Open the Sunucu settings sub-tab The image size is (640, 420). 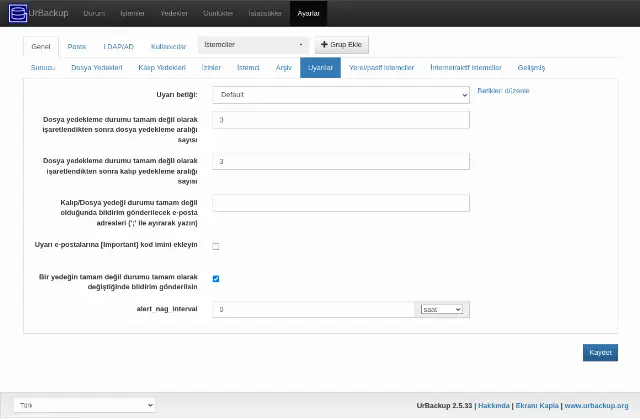pyautogui.click(x=43, y=68)
